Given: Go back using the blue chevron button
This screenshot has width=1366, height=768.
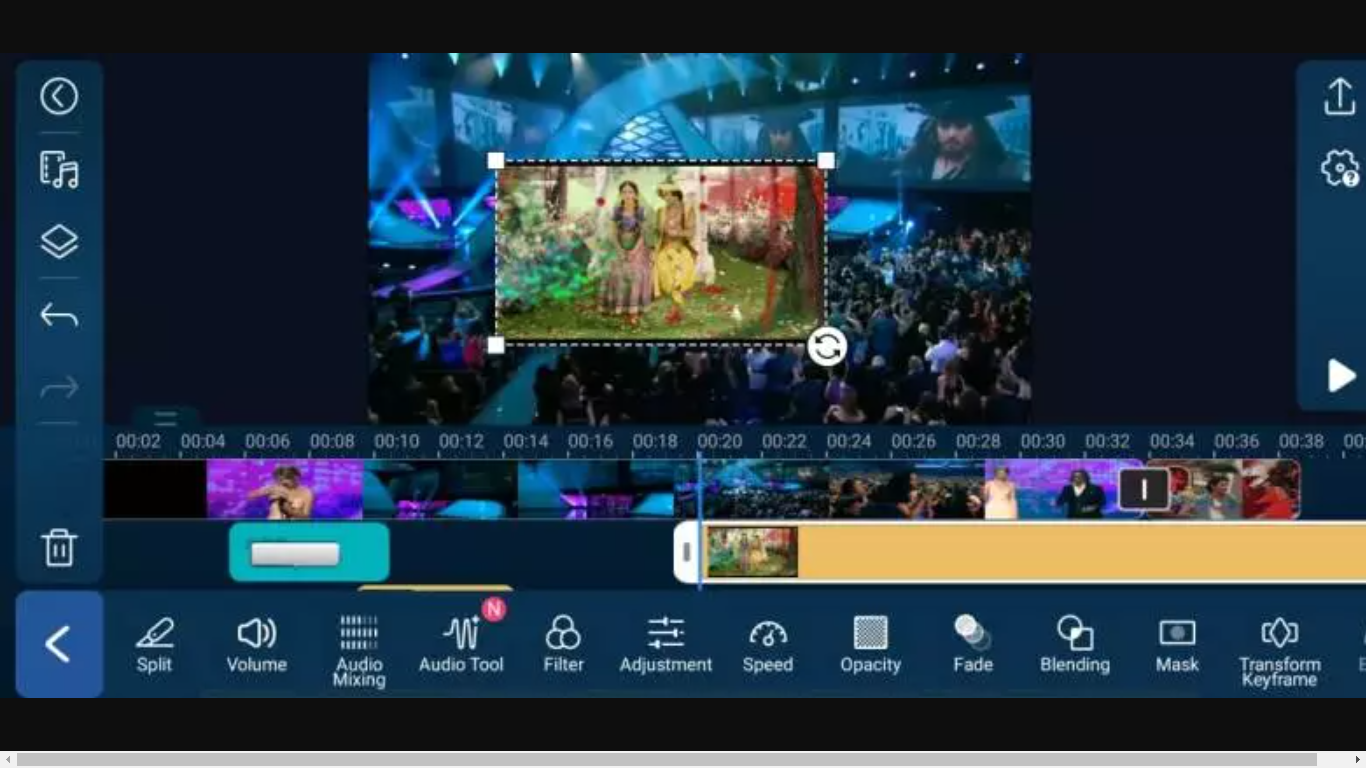Looking at the screenshot, I should pyautogui.click(x=59, y=644).
